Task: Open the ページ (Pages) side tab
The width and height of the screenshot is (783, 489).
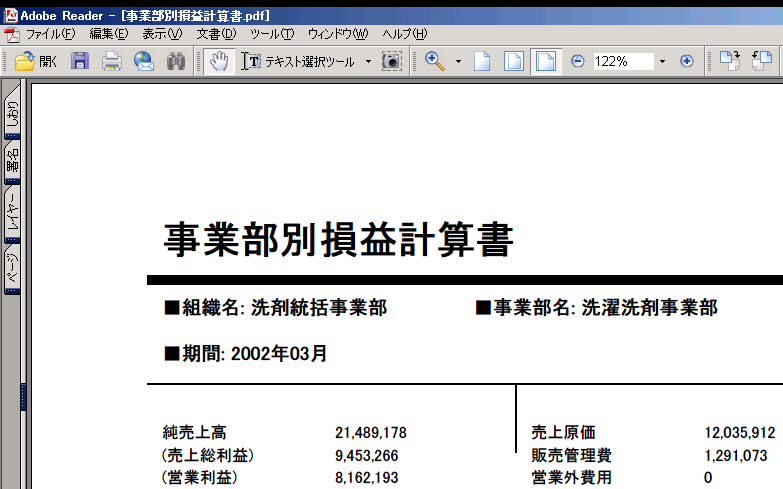Action: pyautogui.click(x=12, y=269)
